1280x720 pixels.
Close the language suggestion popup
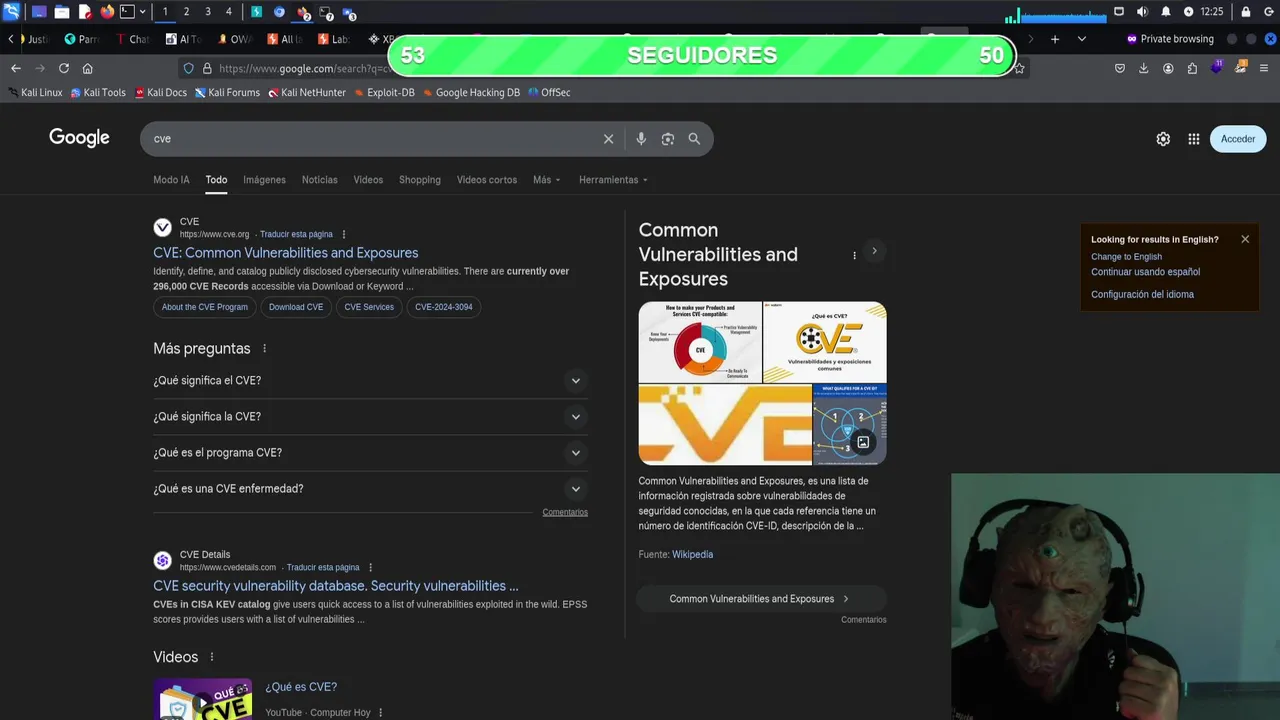[1245, 239]
